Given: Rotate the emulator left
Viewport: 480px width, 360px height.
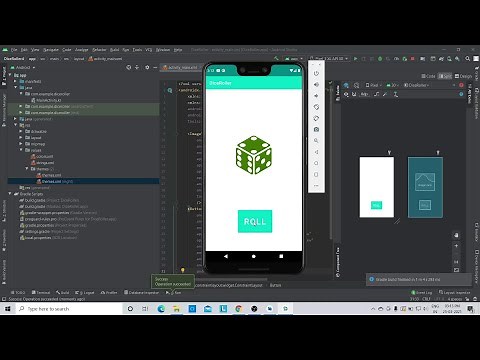Looking at the screenshot, I should [316, 107].
